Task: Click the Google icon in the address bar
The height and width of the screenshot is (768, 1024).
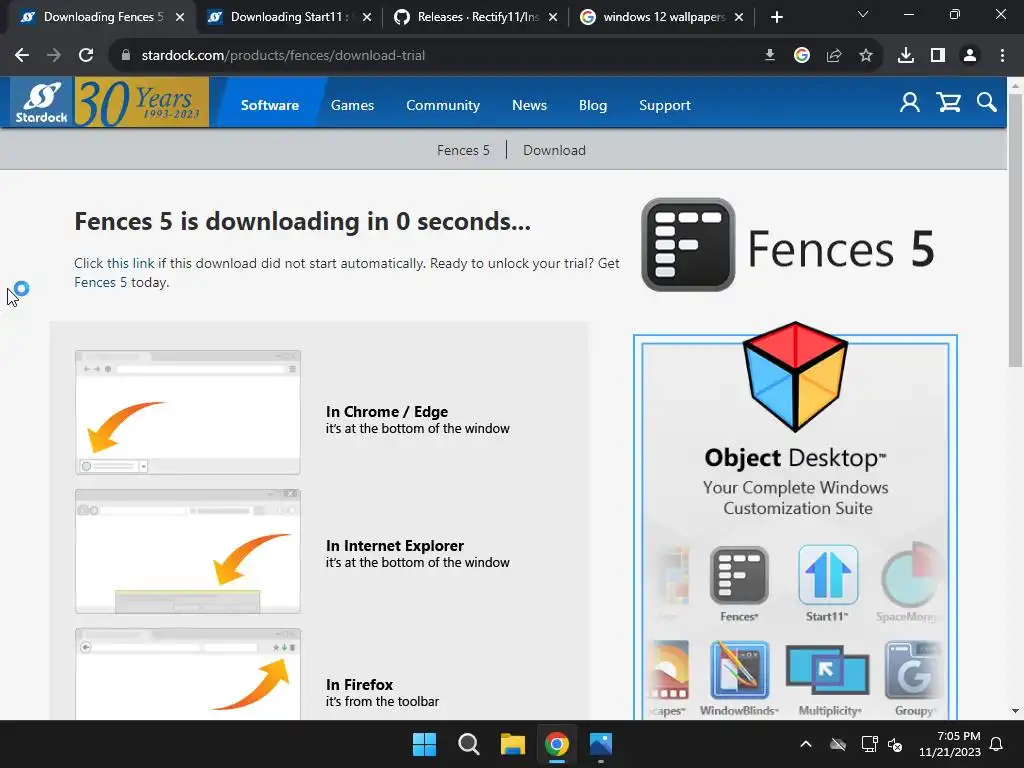Action: coord(802,56)
